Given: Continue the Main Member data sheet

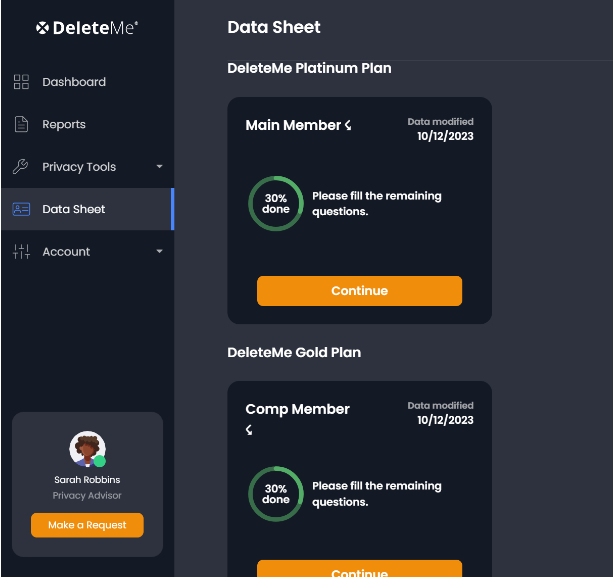Looking at the screenshot, I should [359, 291].
